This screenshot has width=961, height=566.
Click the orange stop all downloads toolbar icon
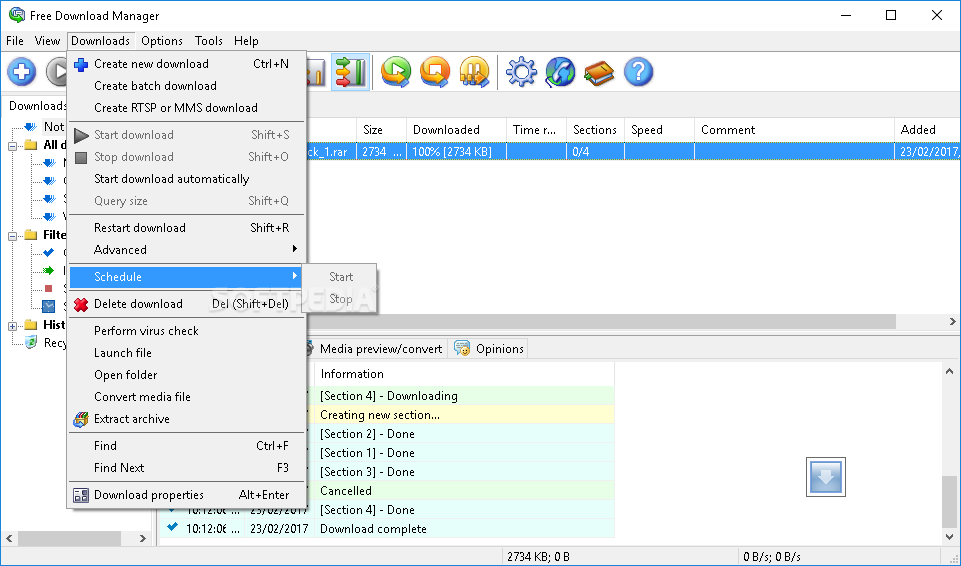click(x=435, y=72)
